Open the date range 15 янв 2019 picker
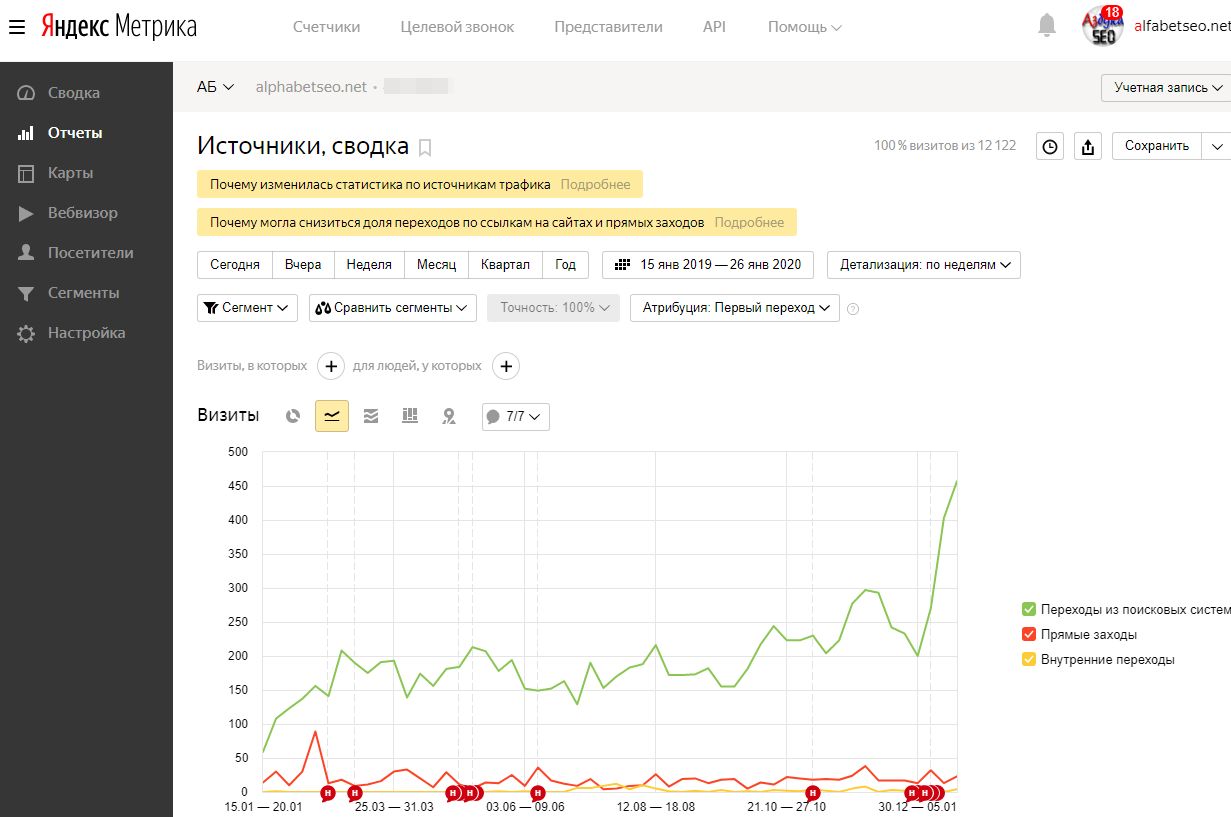The height and width of the screenshot is (817, 1231). pyautogui.click(x=707, y=265)
